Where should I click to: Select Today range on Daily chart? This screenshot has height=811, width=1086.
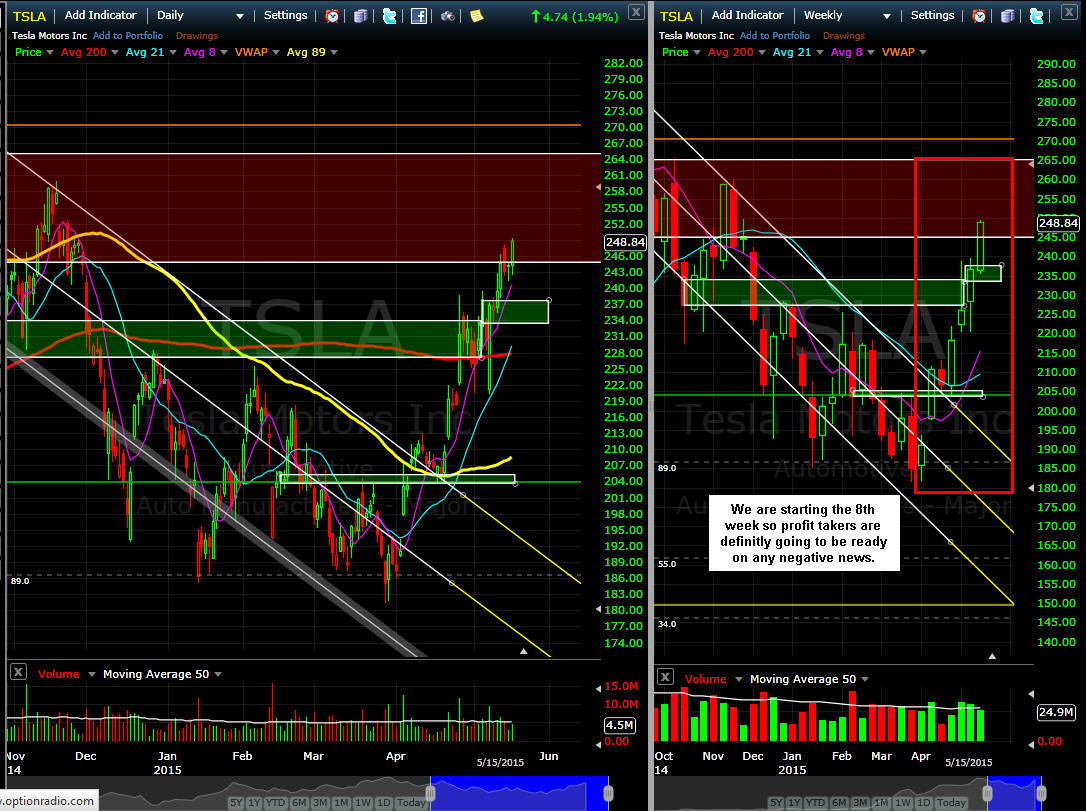(x=411, y=803)
